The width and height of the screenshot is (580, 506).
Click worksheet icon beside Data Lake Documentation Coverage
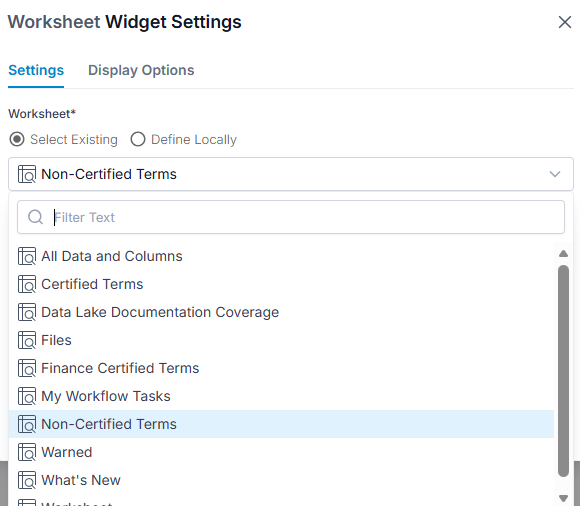pos(27,312)
